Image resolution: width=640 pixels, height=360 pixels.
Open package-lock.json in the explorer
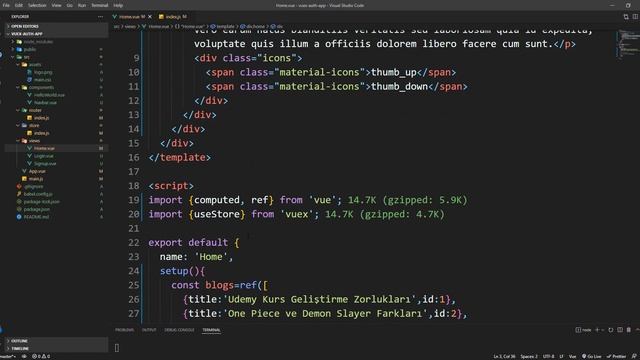(x=41, y=202)
